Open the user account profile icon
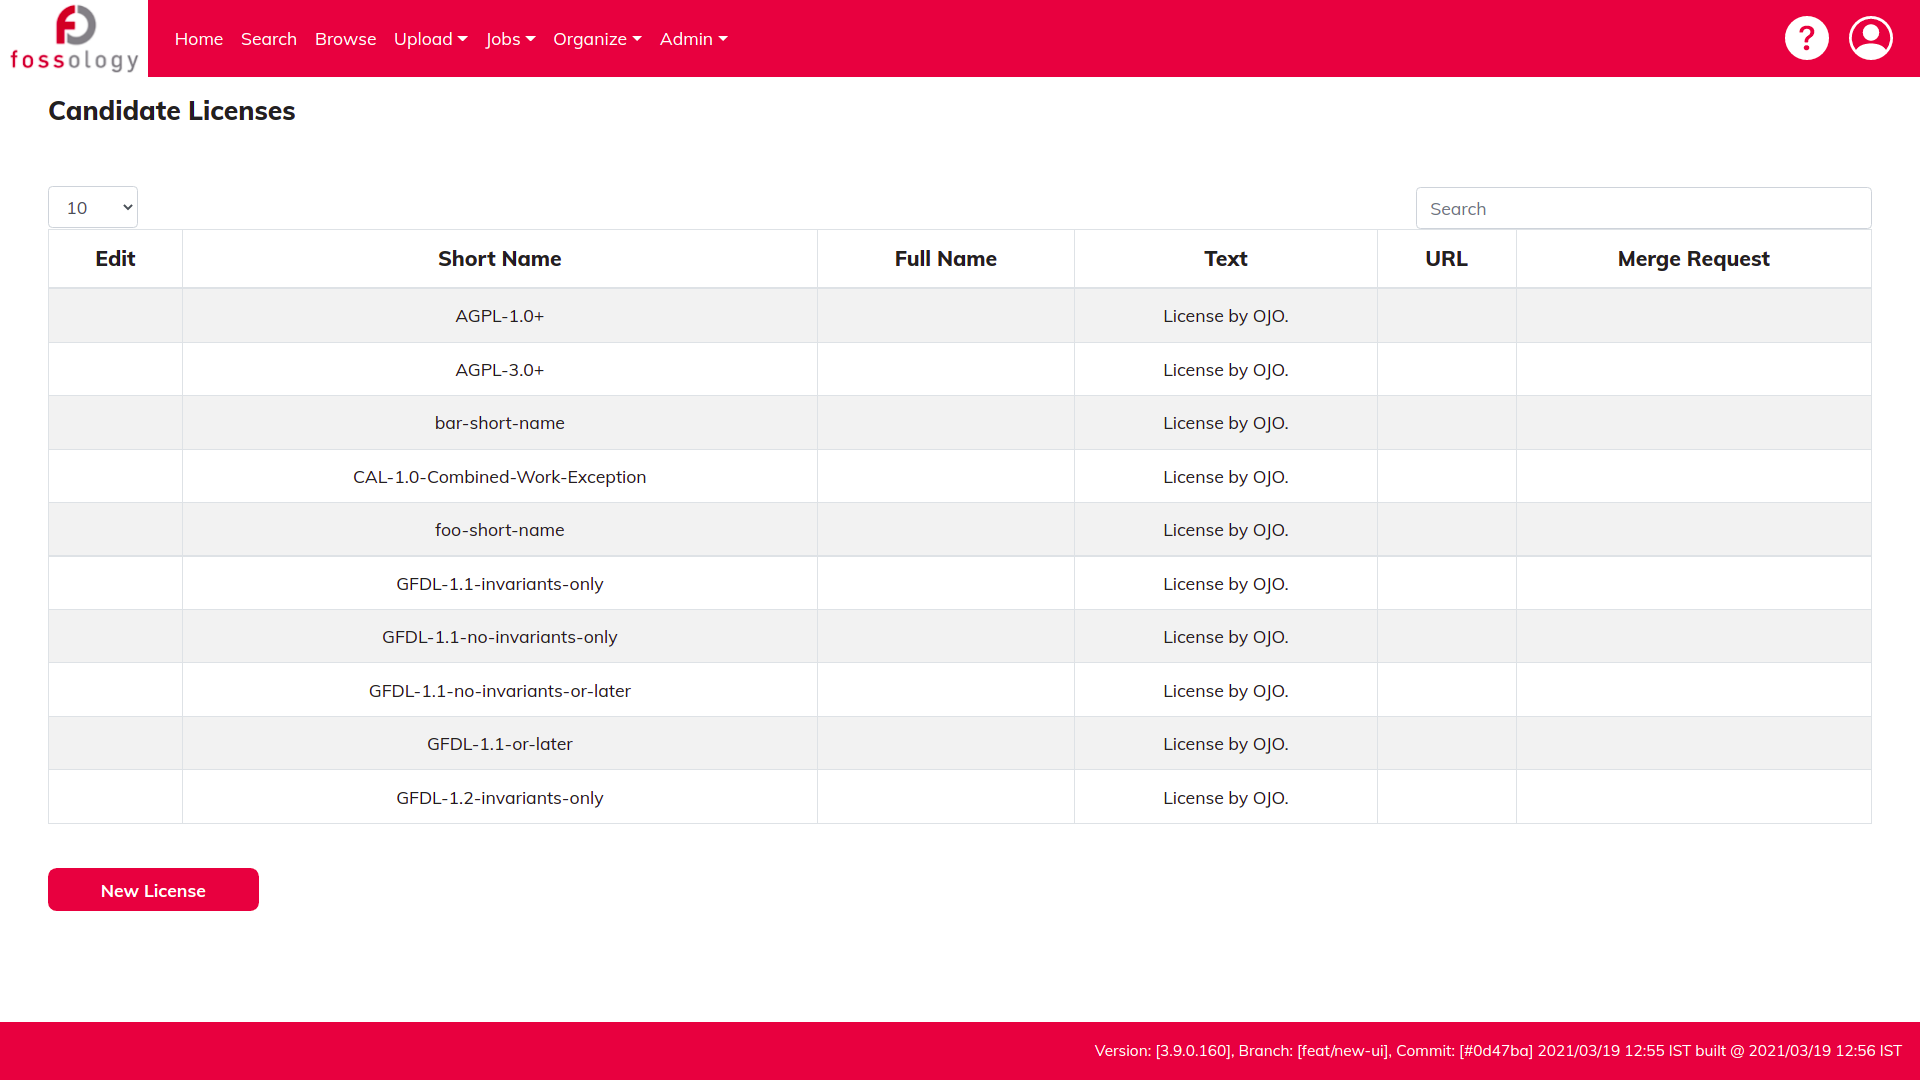Viewport: 1920px width, 1080px height. point(1870,38)
